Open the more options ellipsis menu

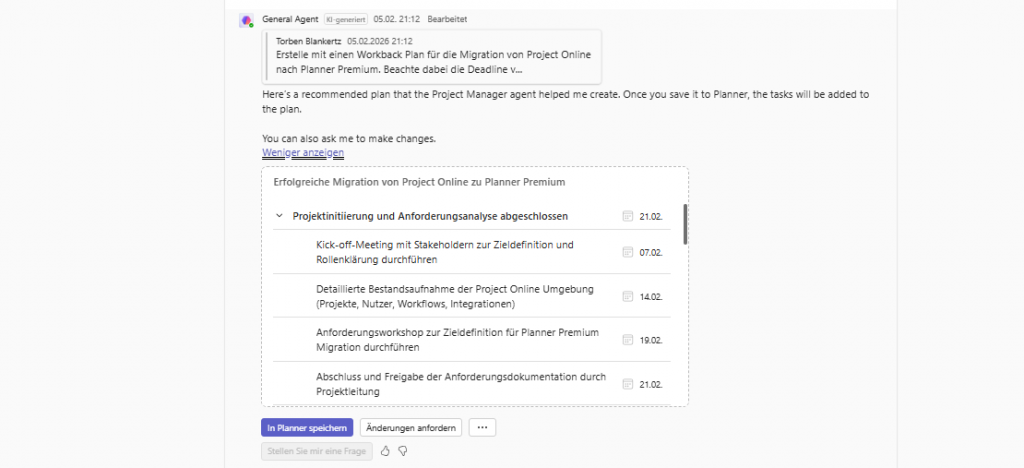point(482,427)
